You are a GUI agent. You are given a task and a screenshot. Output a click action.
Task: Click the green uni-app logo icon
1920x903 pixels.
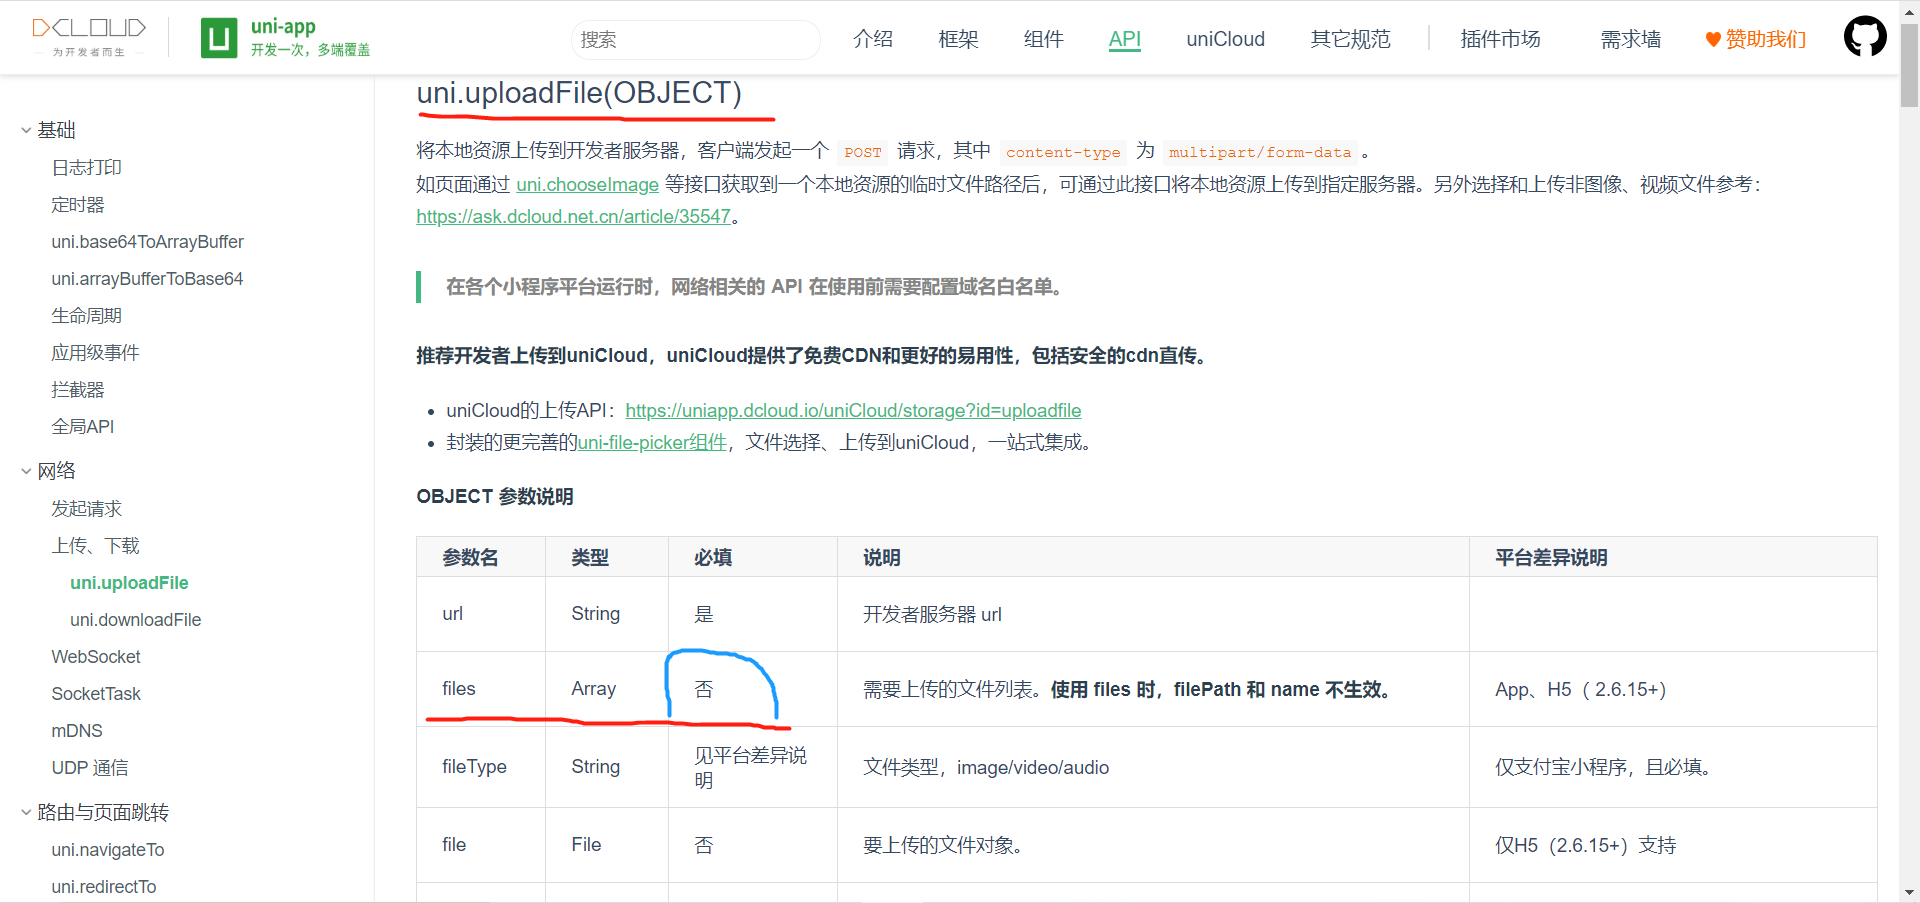(219, 38)
